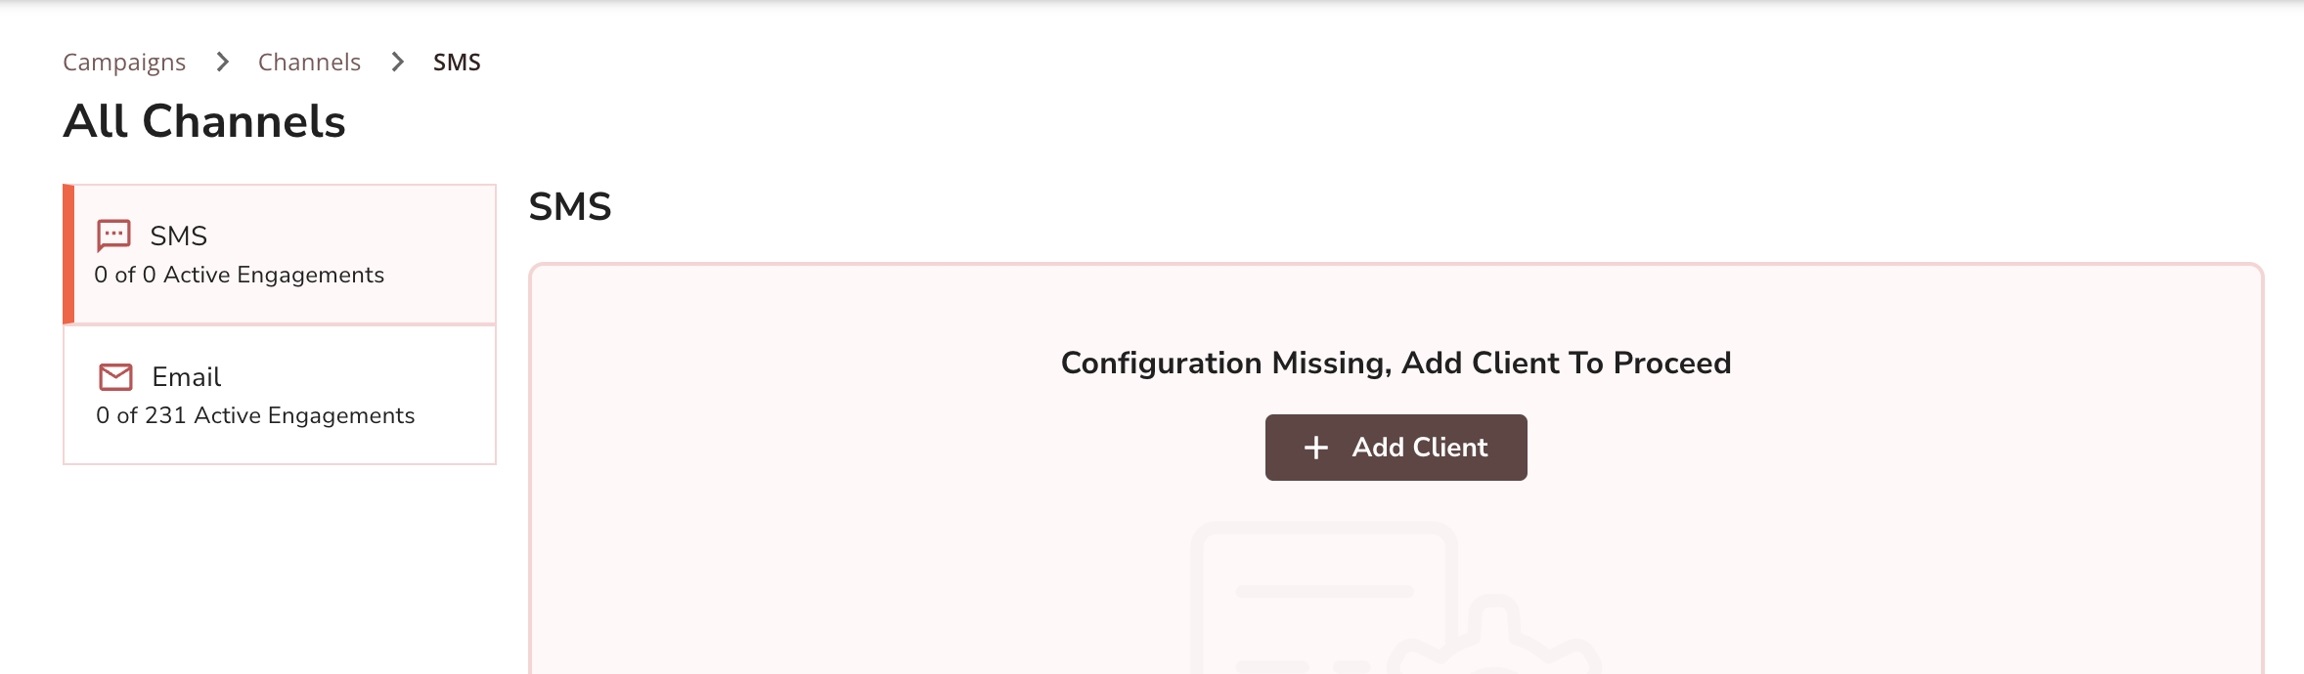Click the chevron after Campaigns breadcrumb
Screen dimensions: 2304x674
(222, 62)
